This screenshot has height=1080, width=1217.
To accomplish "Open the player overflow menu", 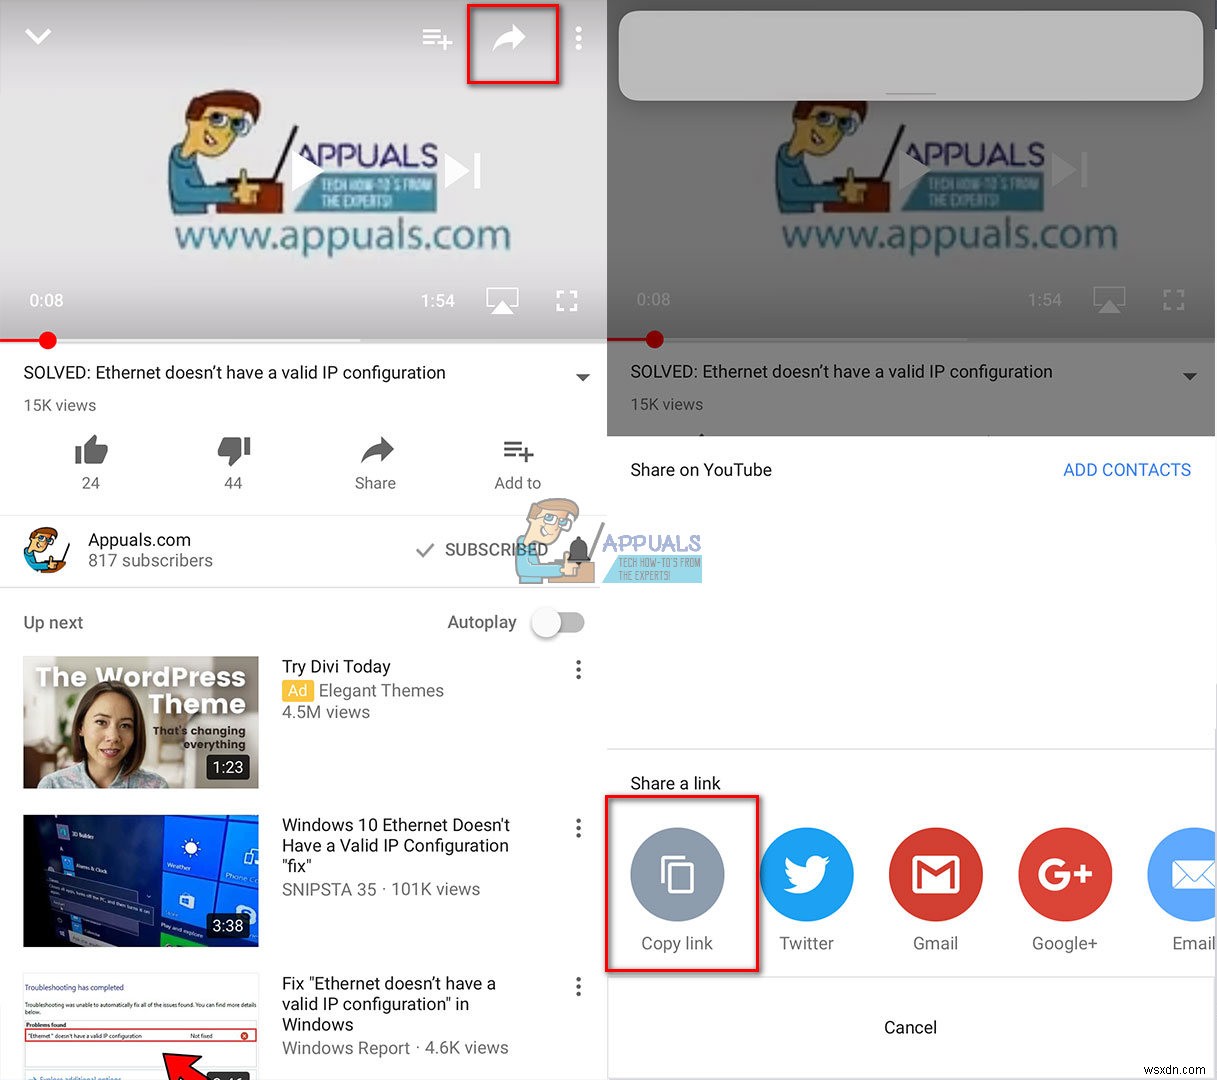I will pos(578,37).
